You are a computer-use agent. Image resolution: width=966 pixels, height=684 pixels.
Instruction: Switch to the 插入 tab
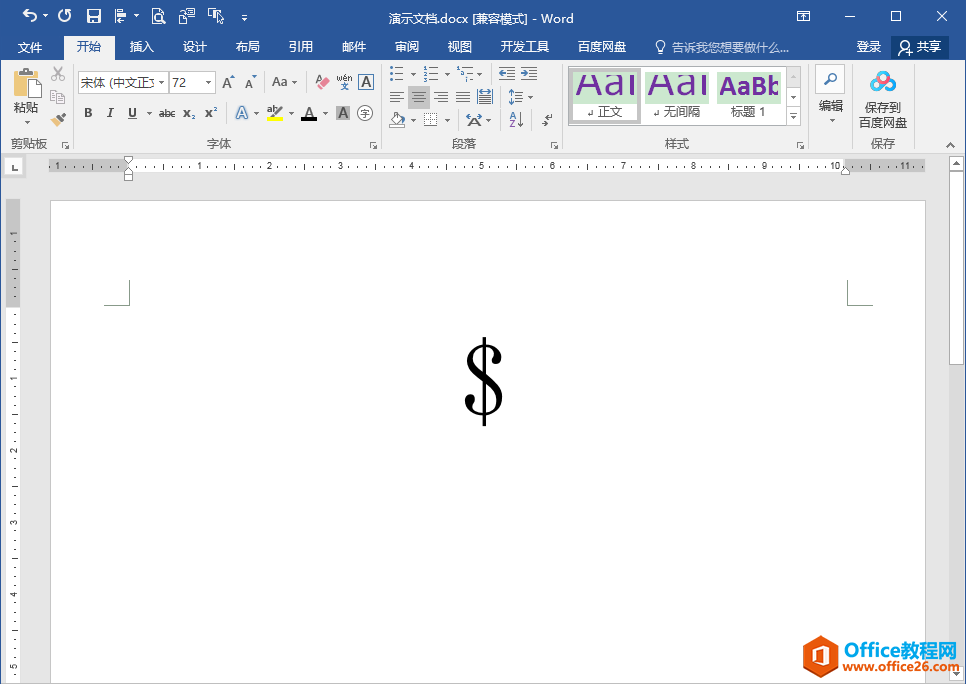tap(142, 47)
